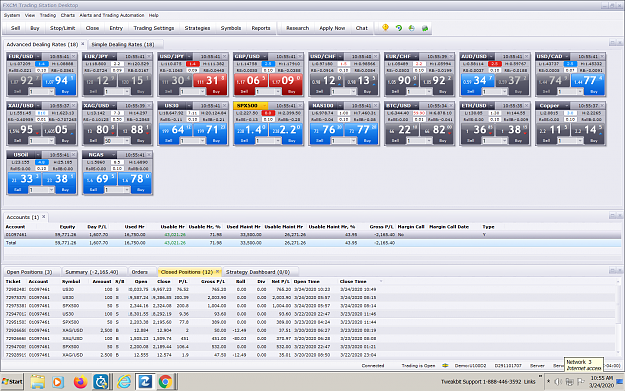Click the globe toolbar icon beside Chat
Image resolution: width=625 pixels, height=391 pixels.
tap(412, 28)
